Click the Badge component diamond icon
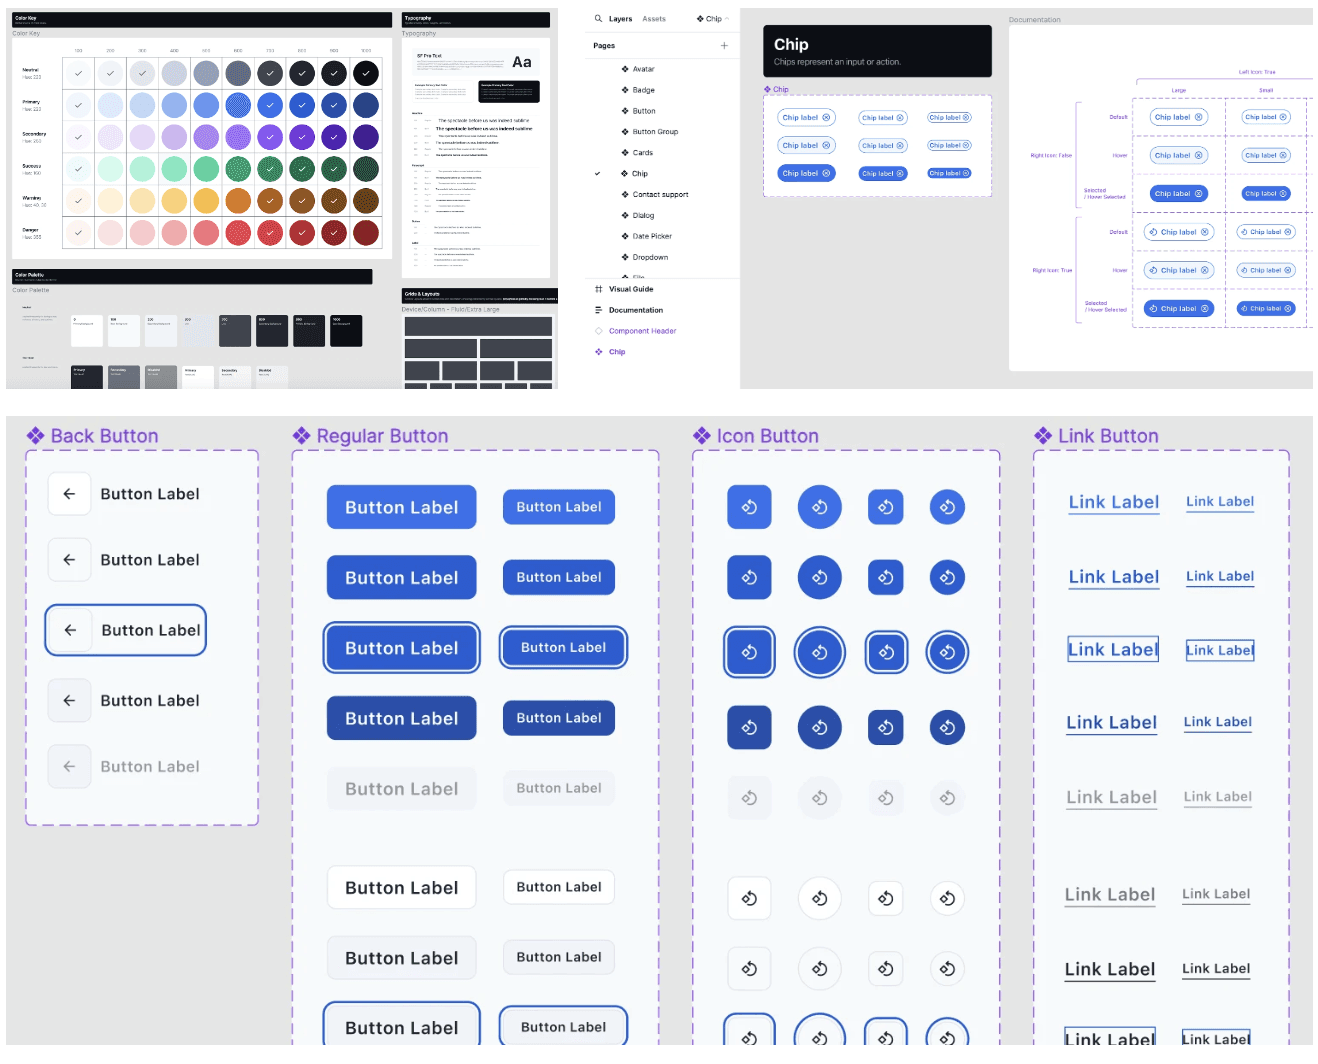 coord(624,89)
